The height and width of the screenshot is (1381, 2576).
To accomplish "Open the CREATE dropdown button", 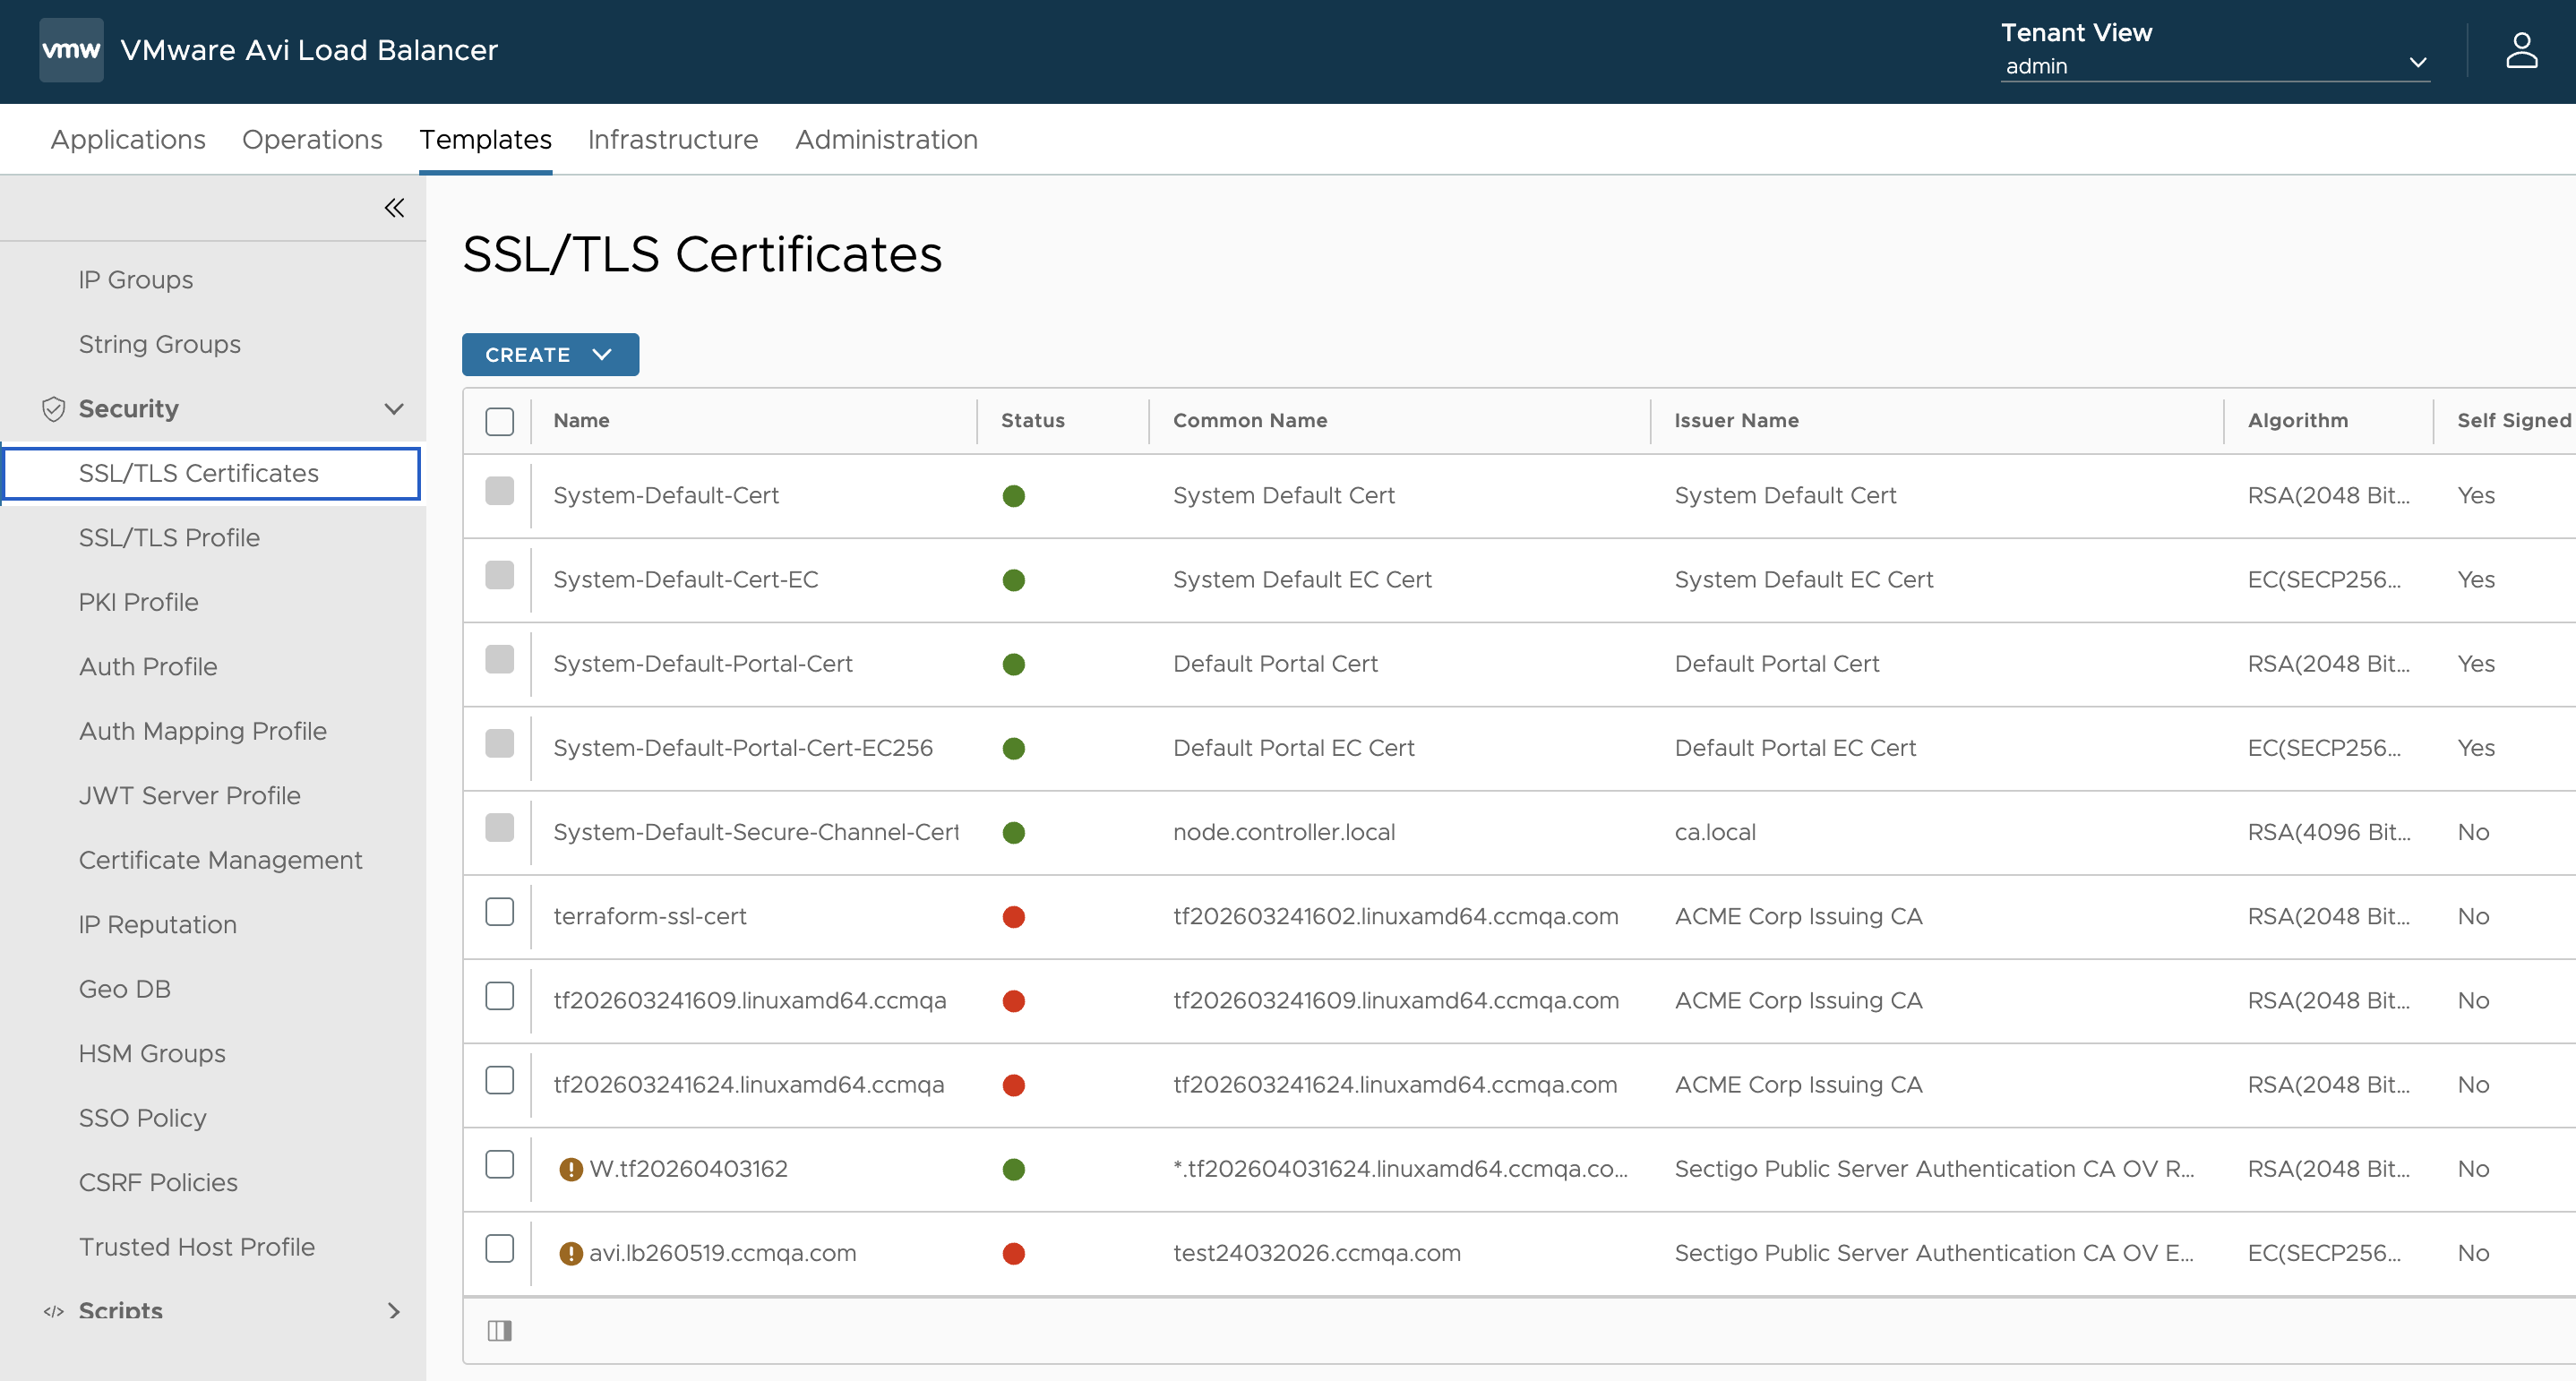I will click(550, 355).
